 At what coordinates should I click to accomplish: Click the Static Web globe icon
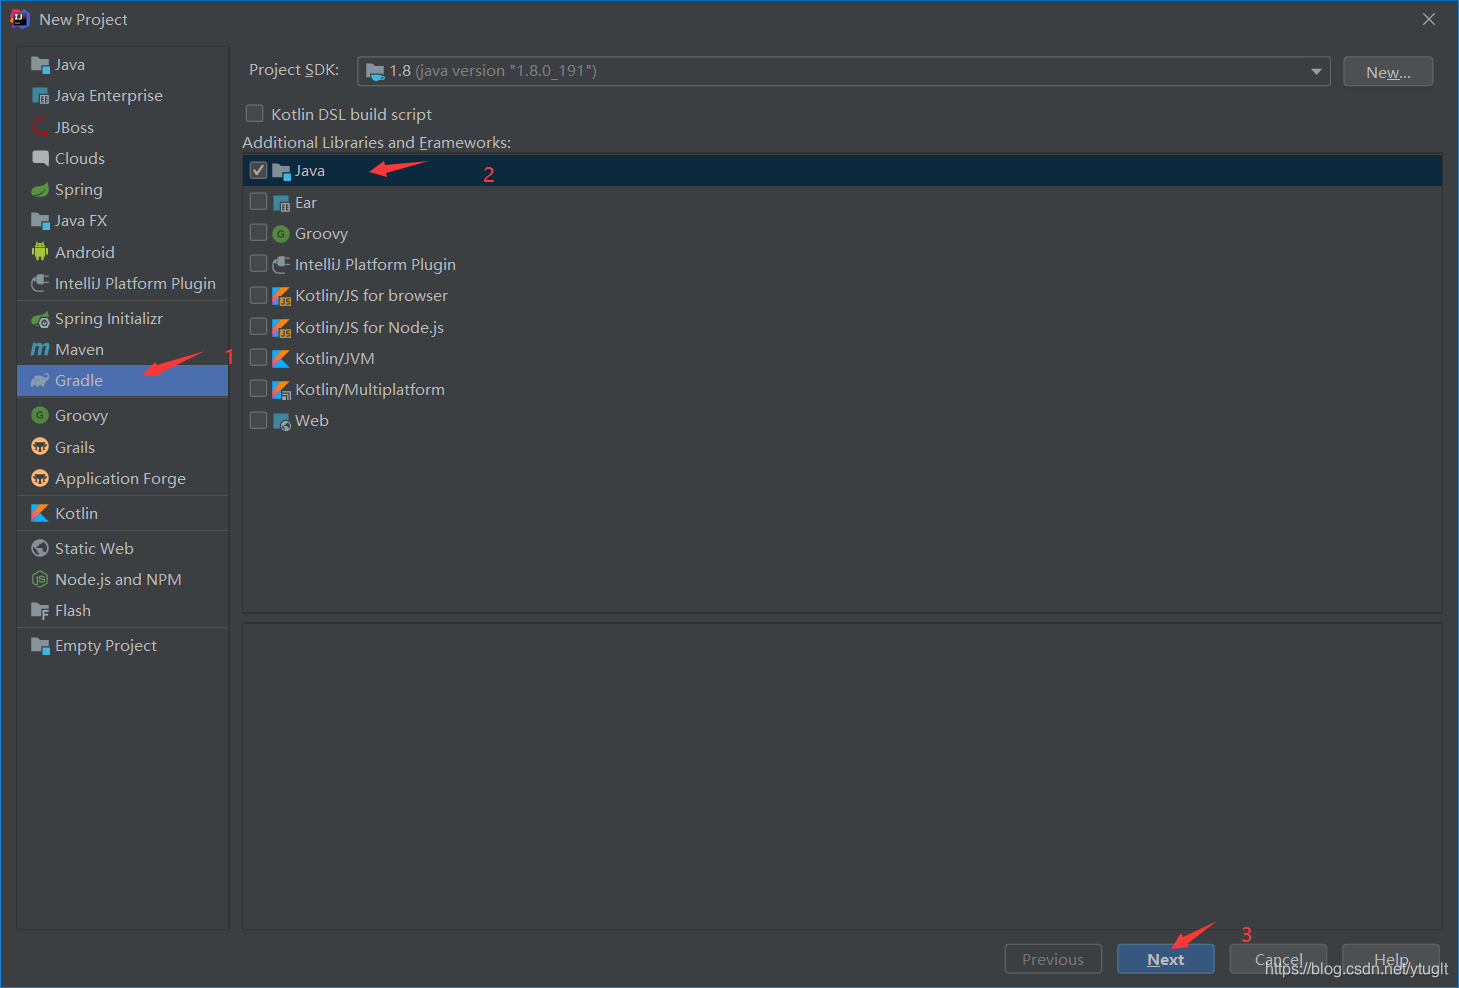coord(40,548)
